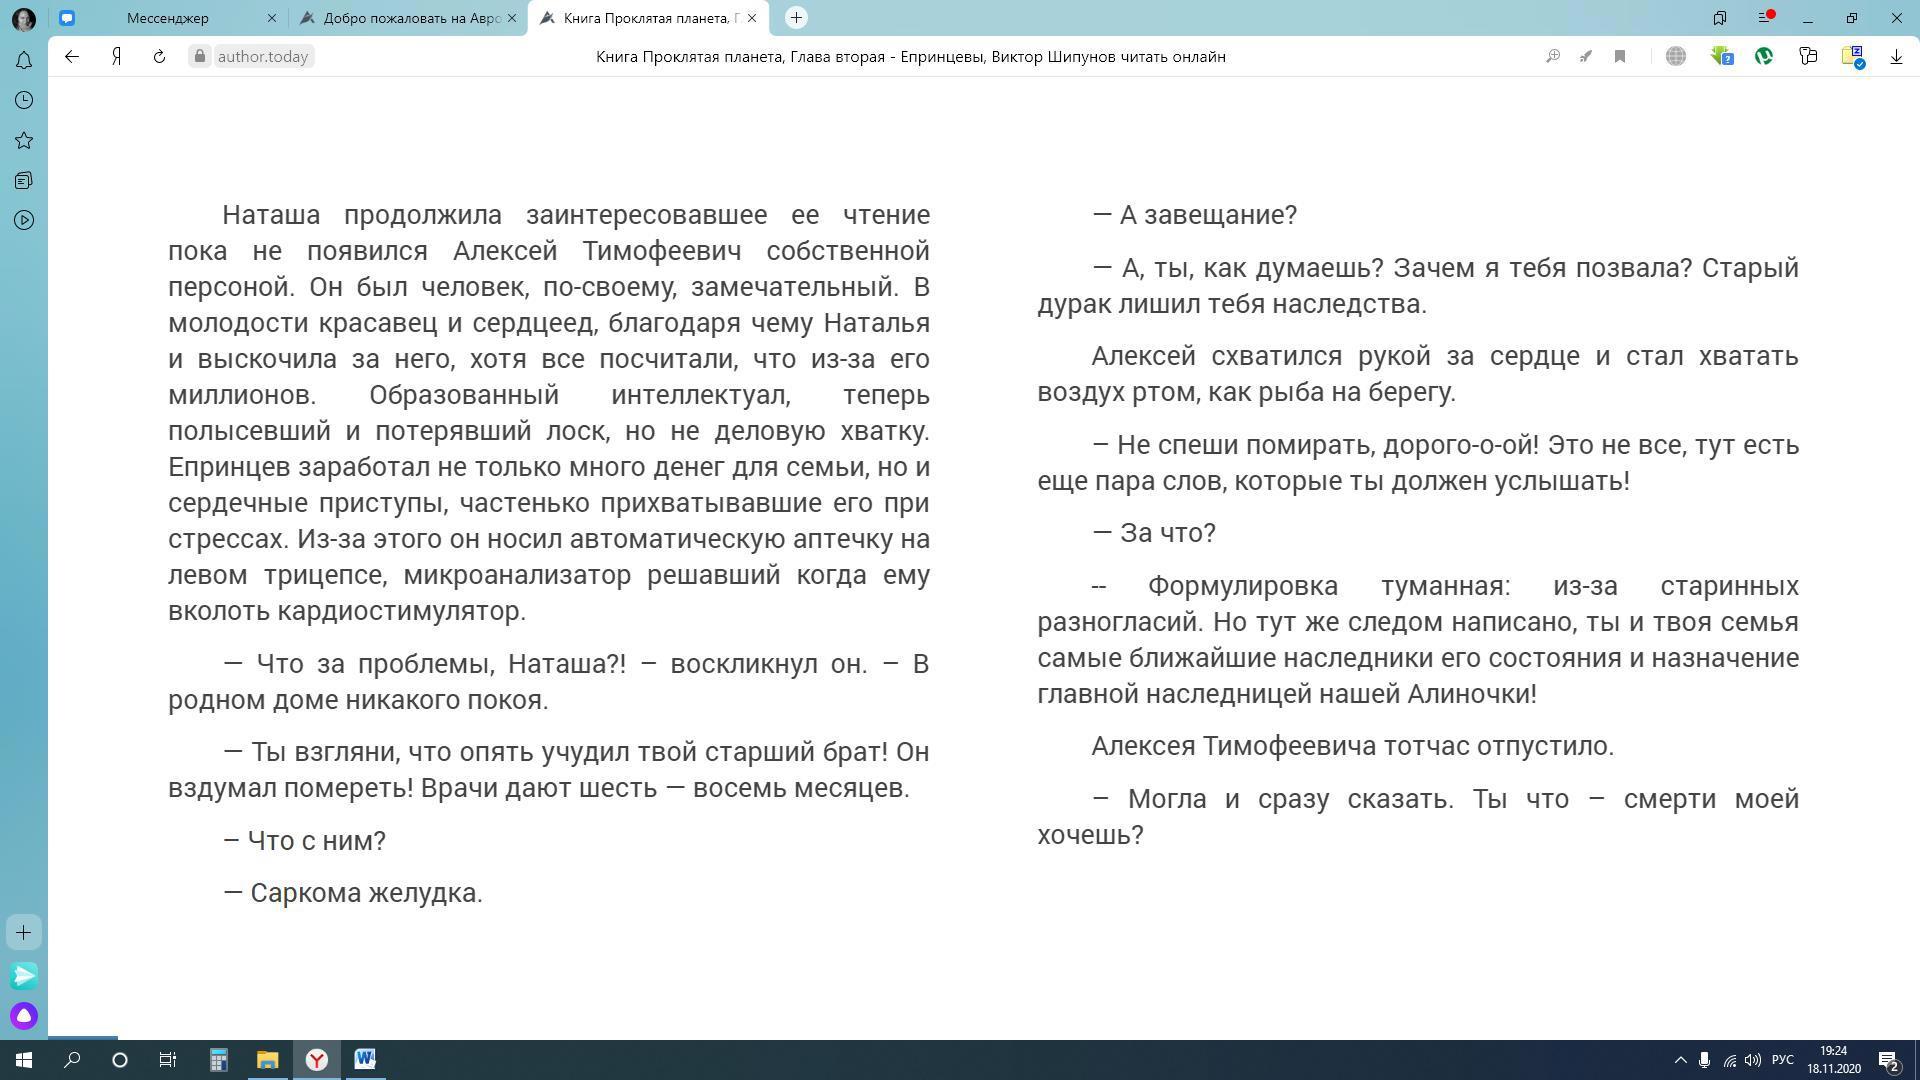Launch Alice voice assistant purple icon

pyautogui.click(x=24, y=1016)
